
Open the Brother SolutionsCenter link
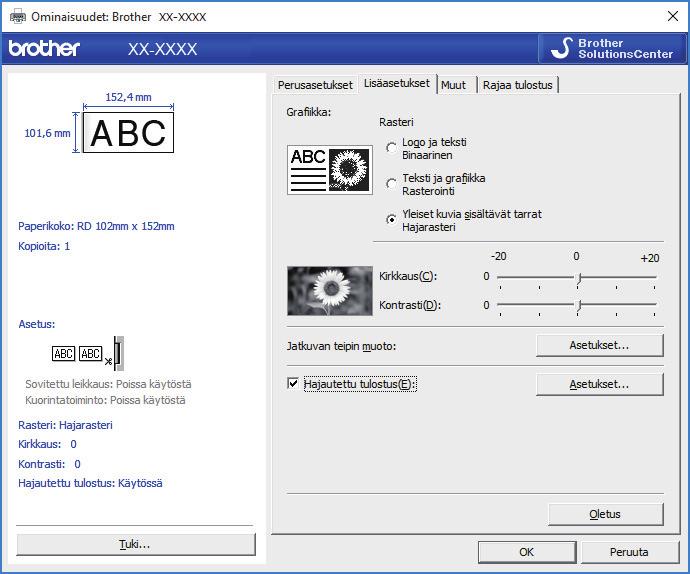[x=612, y=48]
